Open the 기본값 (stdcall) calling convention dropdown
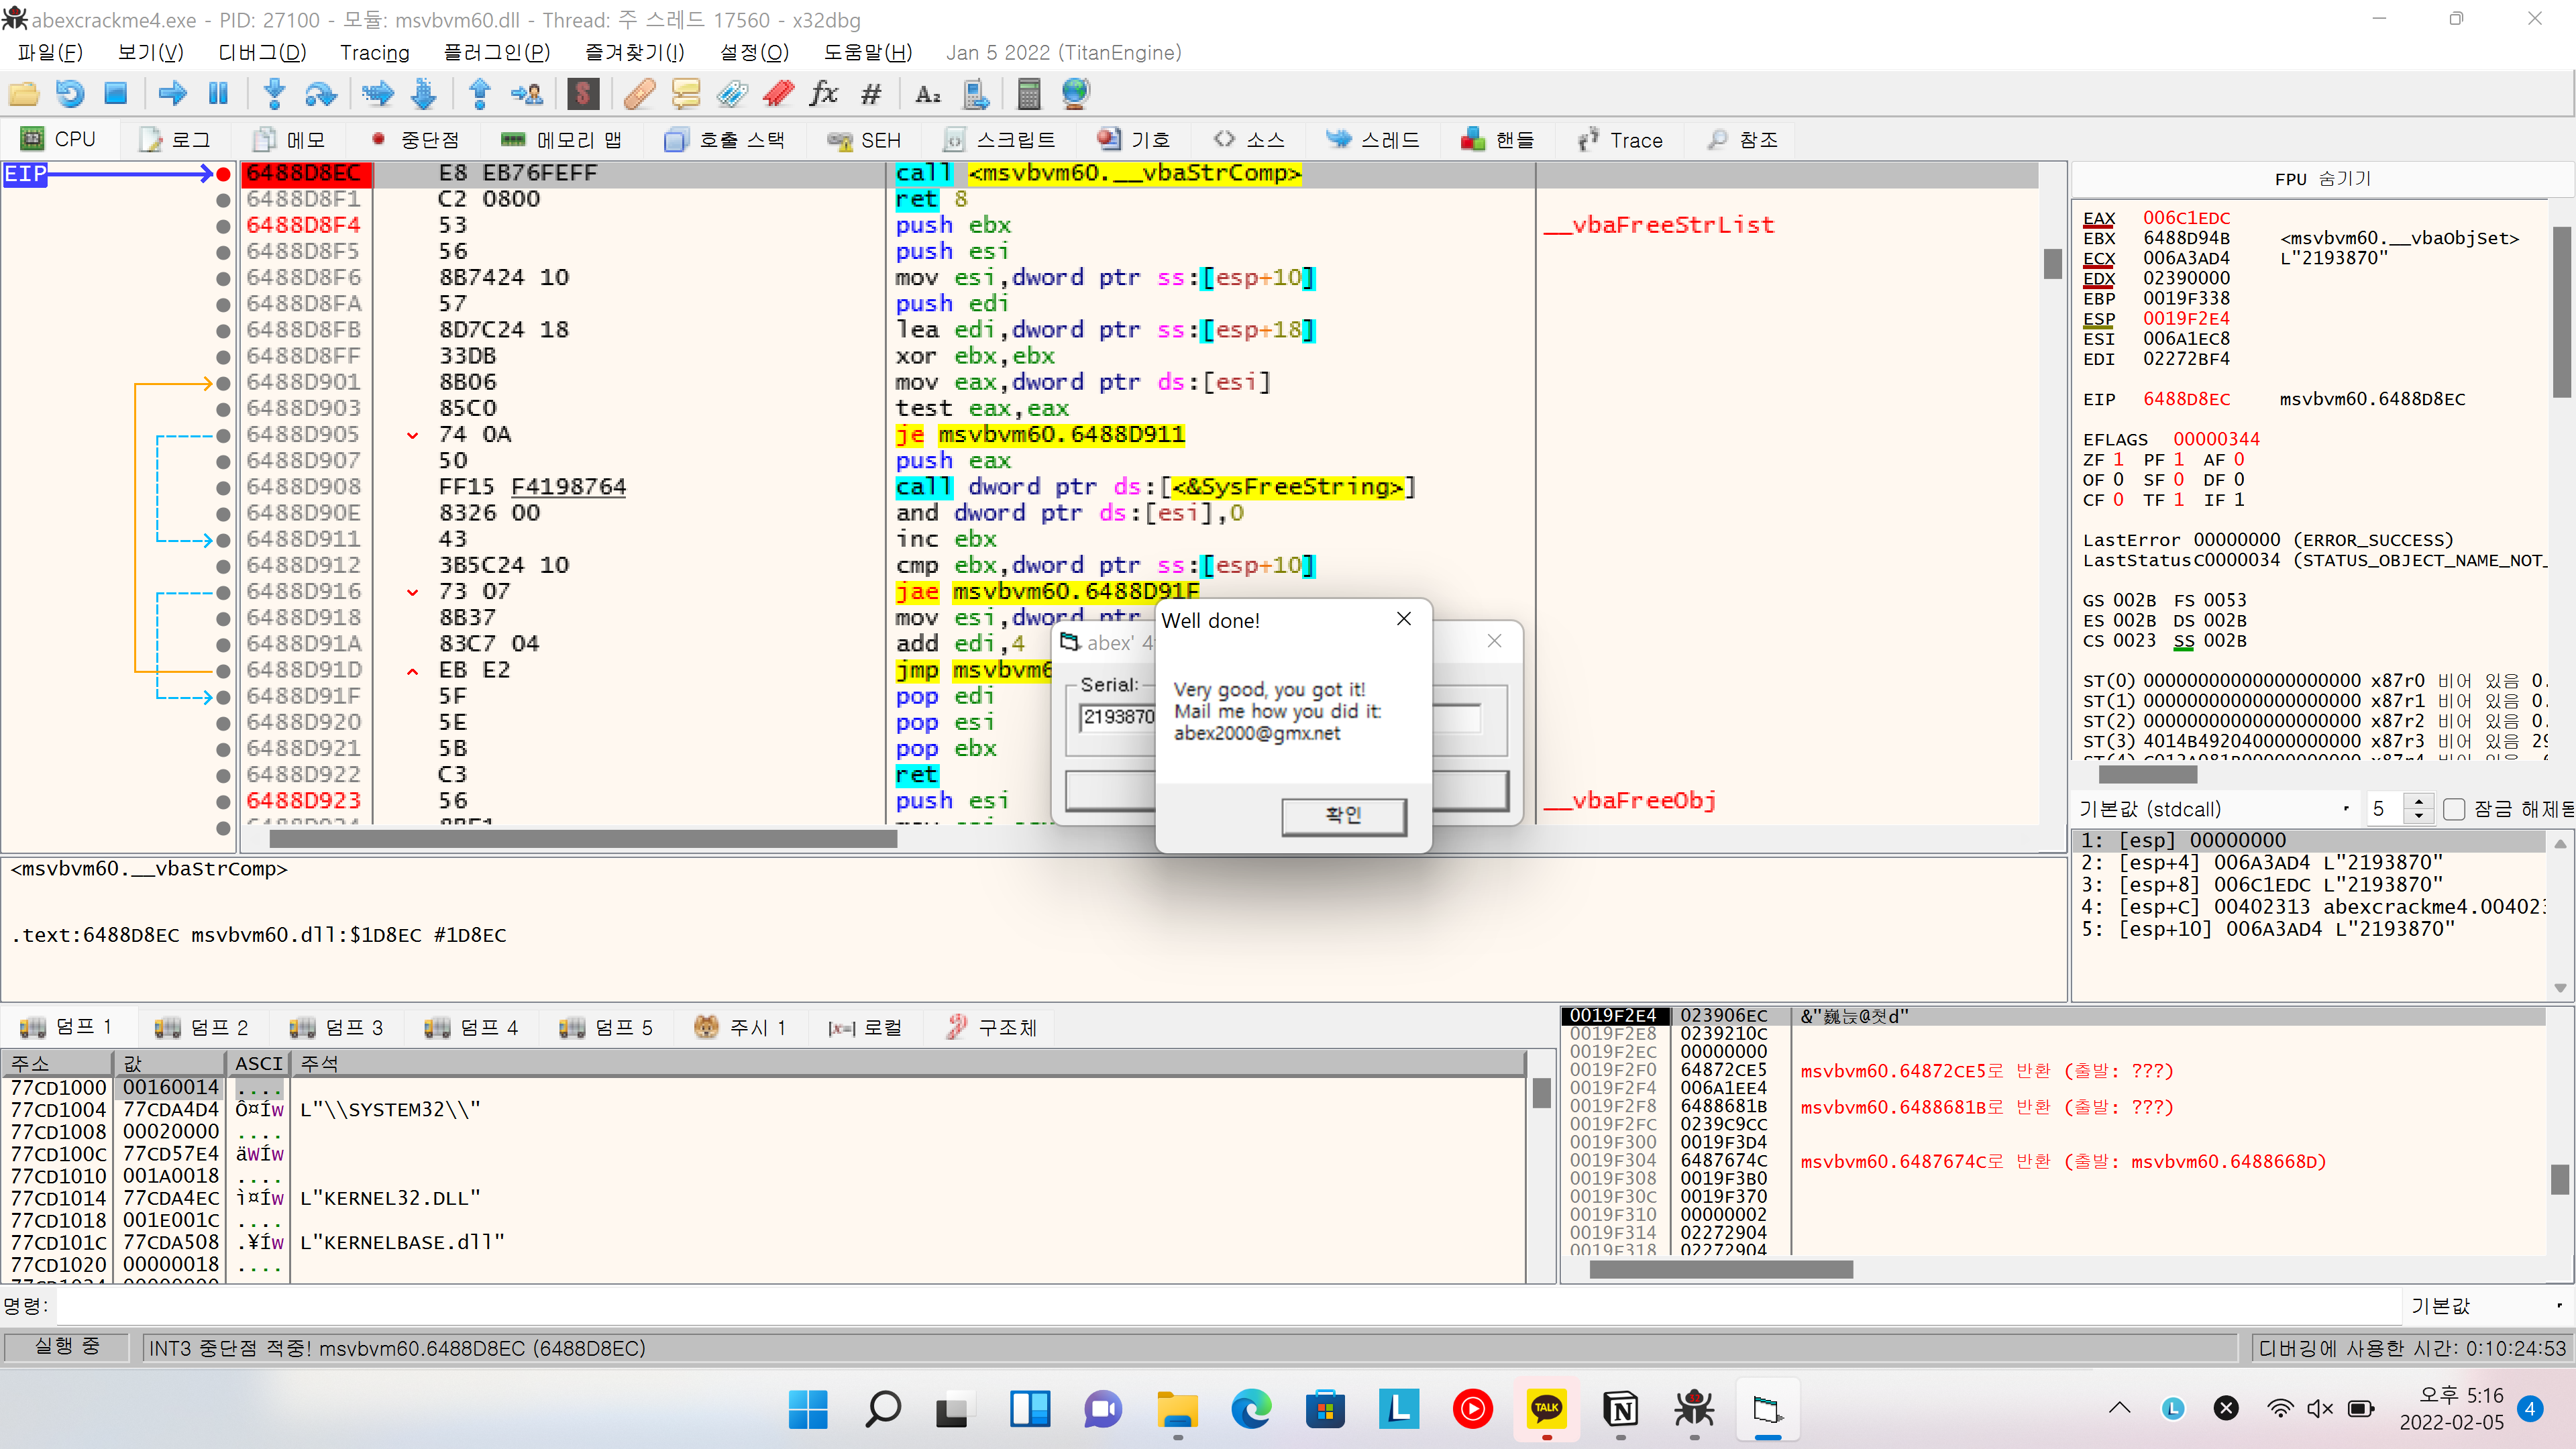 coord(2215,809)
